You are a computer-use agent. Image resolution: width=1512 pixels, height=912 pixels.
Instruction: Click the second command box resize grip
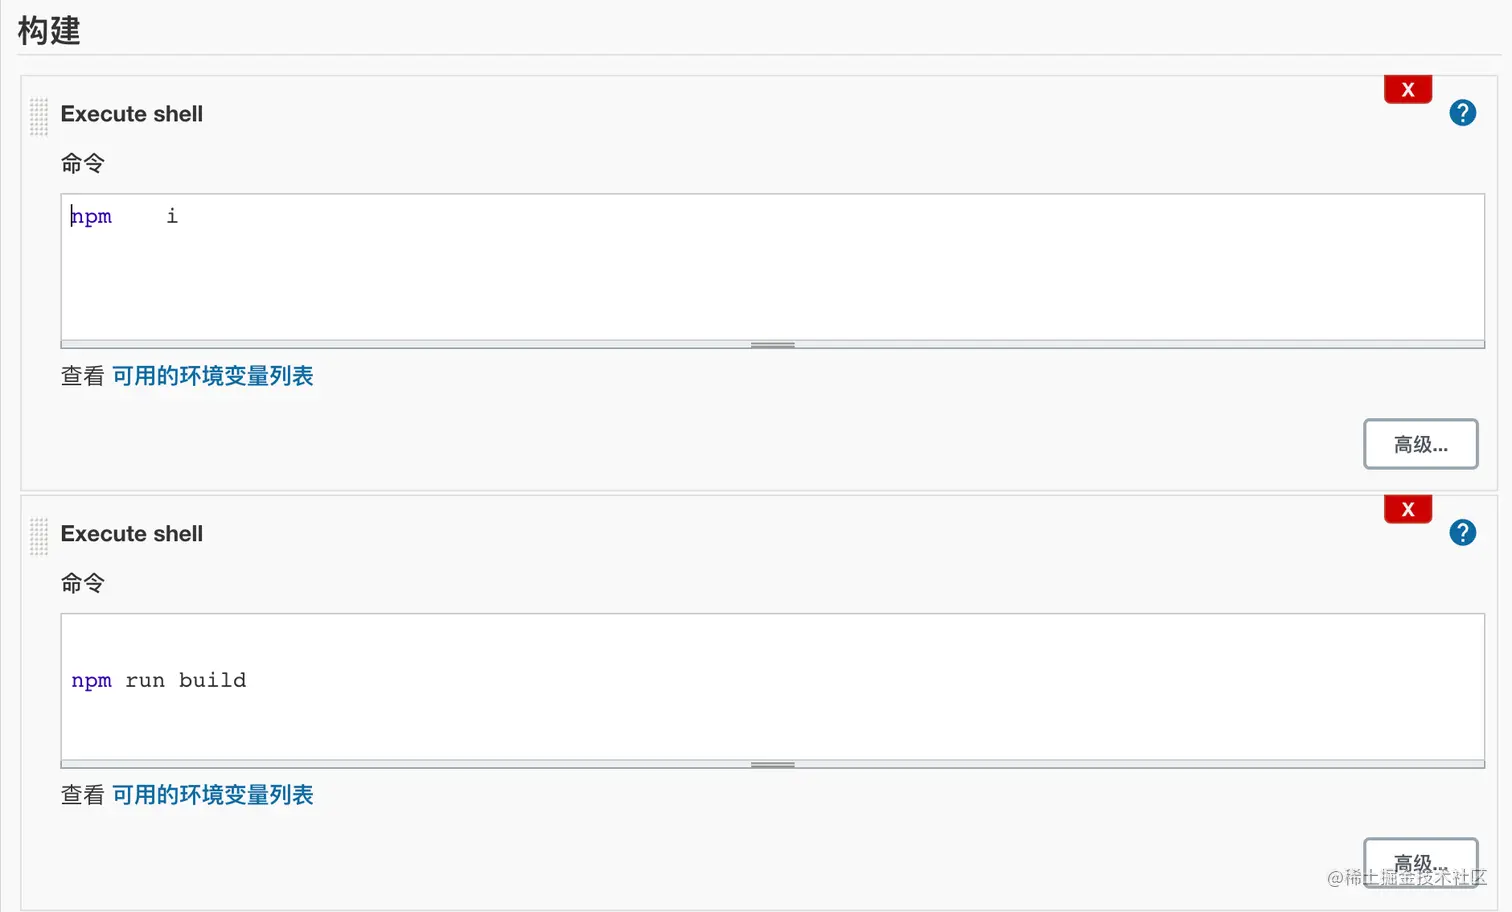(773, 765)
